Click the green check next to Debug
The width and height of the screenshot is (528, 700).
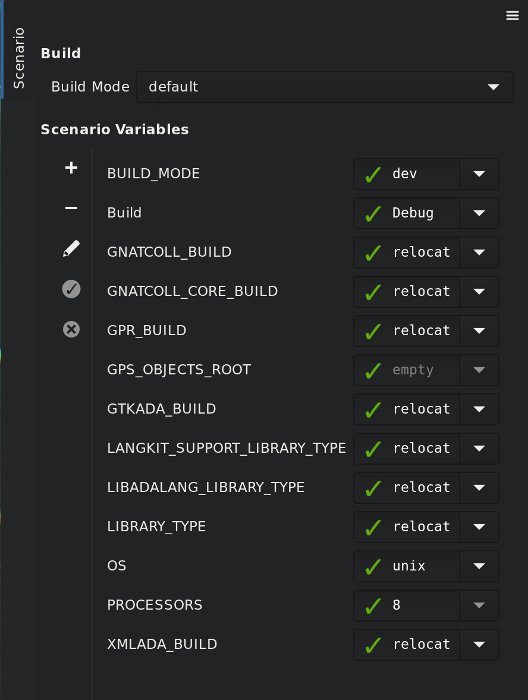[373, 213]
